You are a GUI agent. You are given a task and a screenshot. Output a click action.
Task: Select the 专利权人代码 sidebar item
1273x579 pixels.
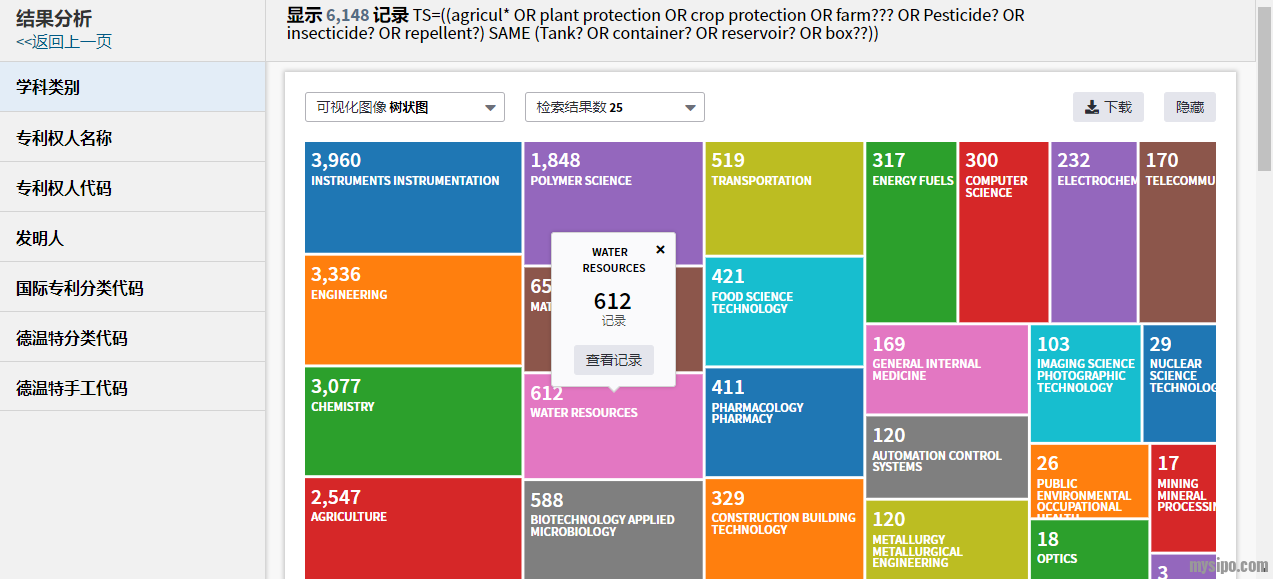[133, 187]
